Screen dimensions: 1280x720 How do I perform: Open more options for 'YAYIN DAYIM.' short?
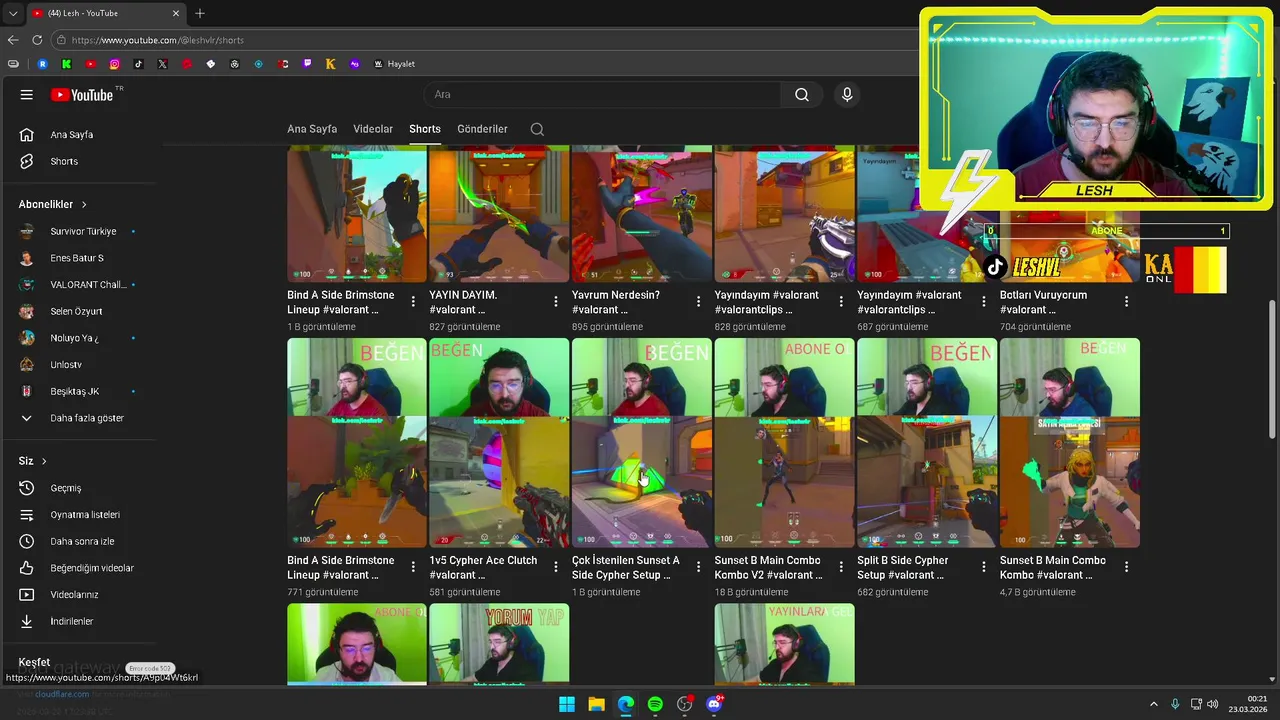556,301
